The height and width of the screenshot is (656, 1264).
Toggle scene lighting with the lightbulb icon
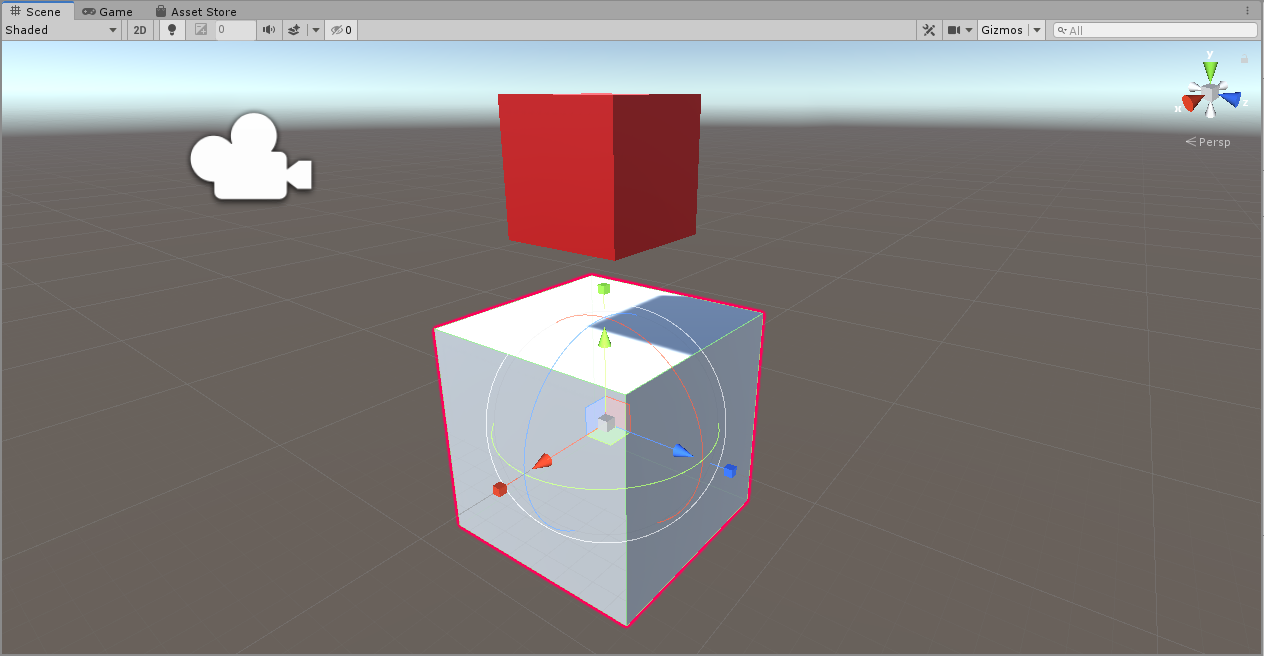pyautogui.click(x=172, y=30)
